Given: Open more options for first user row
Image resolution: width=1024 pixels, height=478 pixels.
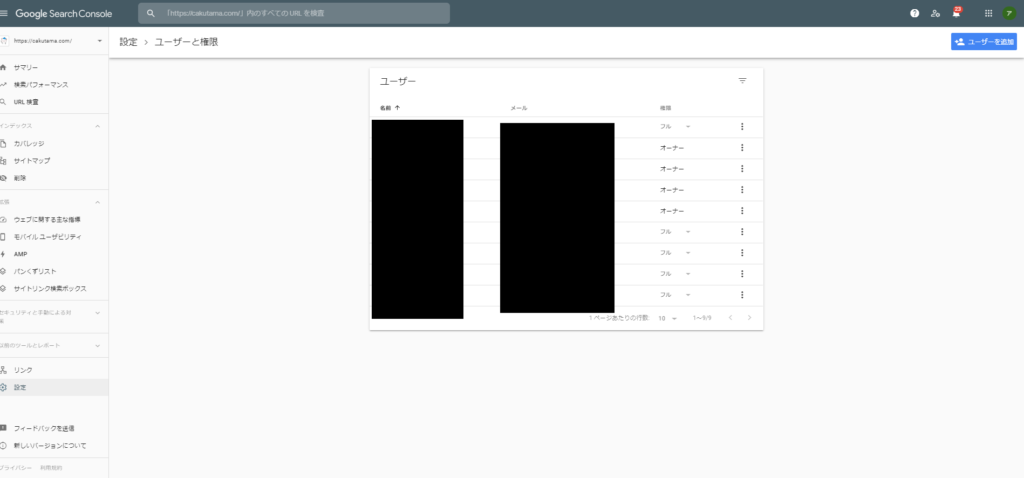Looking at the screenshot, I should pos(743,127).
